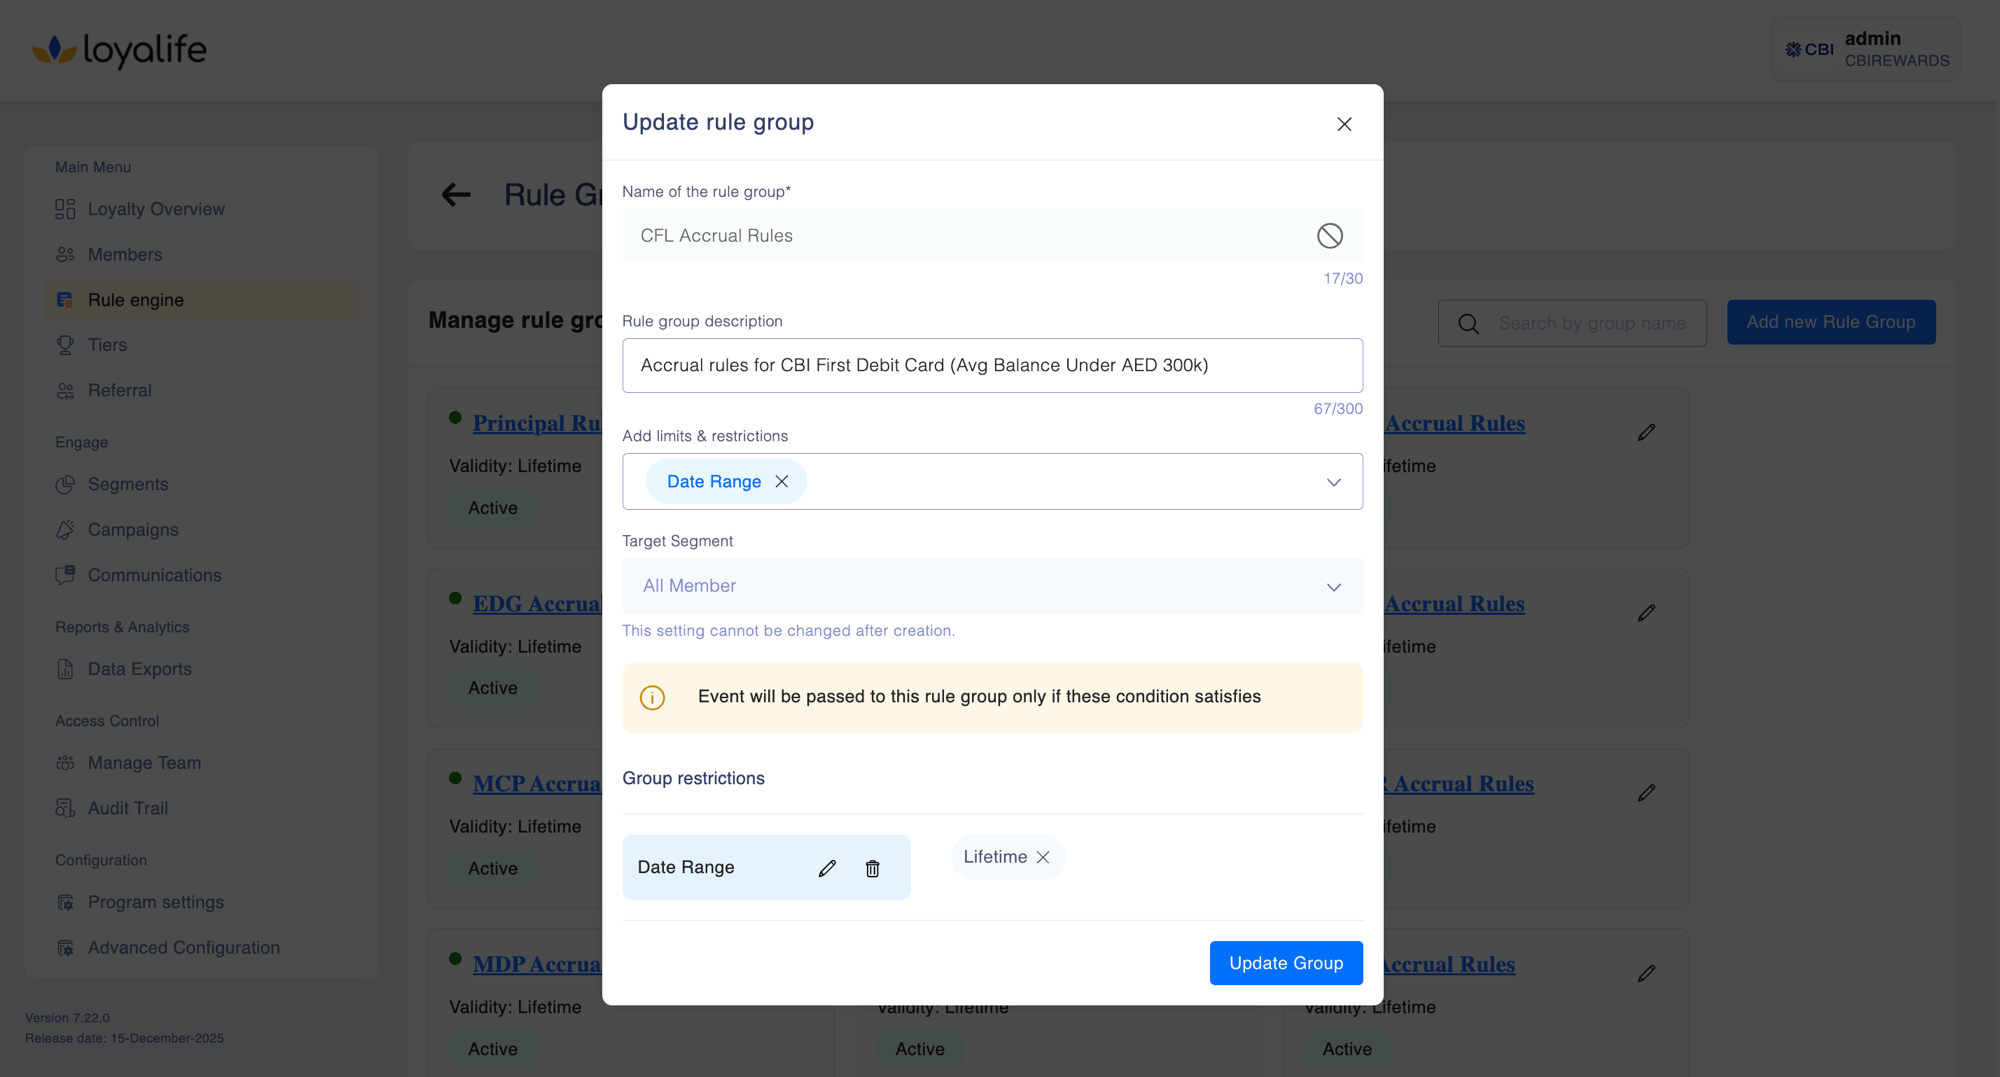Click the search magnifier icon
Screen dimensions: 2000x1077
[1468, 324]
